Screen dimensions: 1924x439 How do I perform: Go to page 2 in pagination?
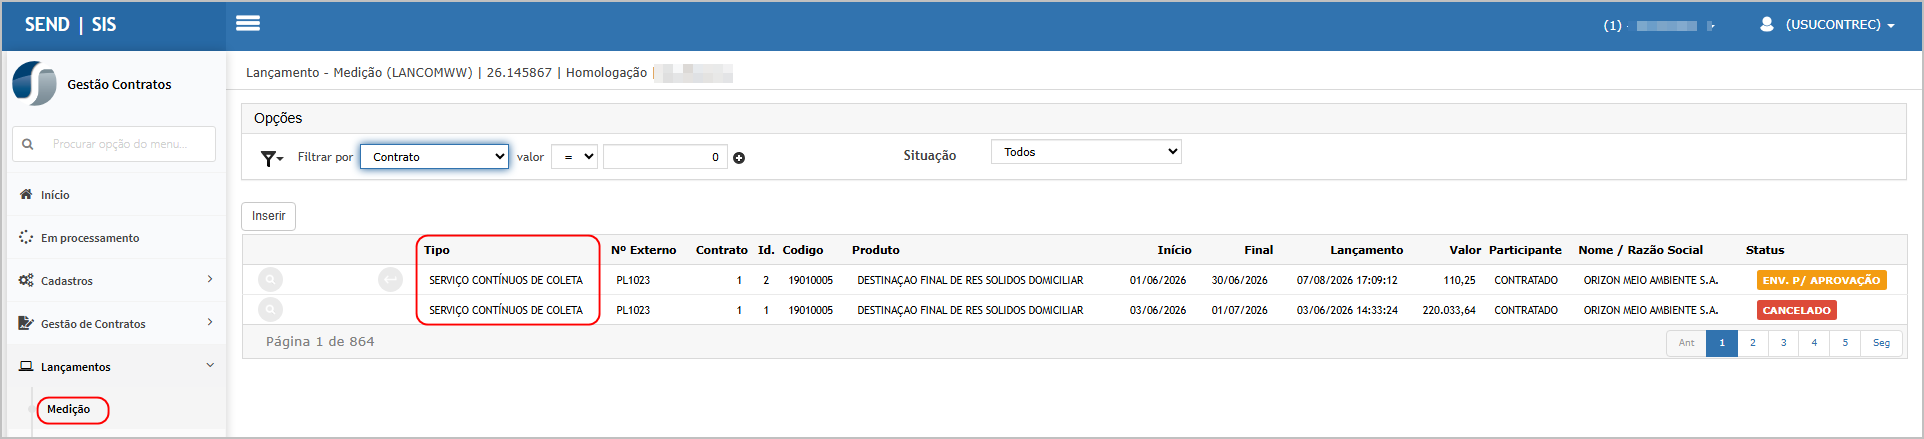click(1752, 343)
